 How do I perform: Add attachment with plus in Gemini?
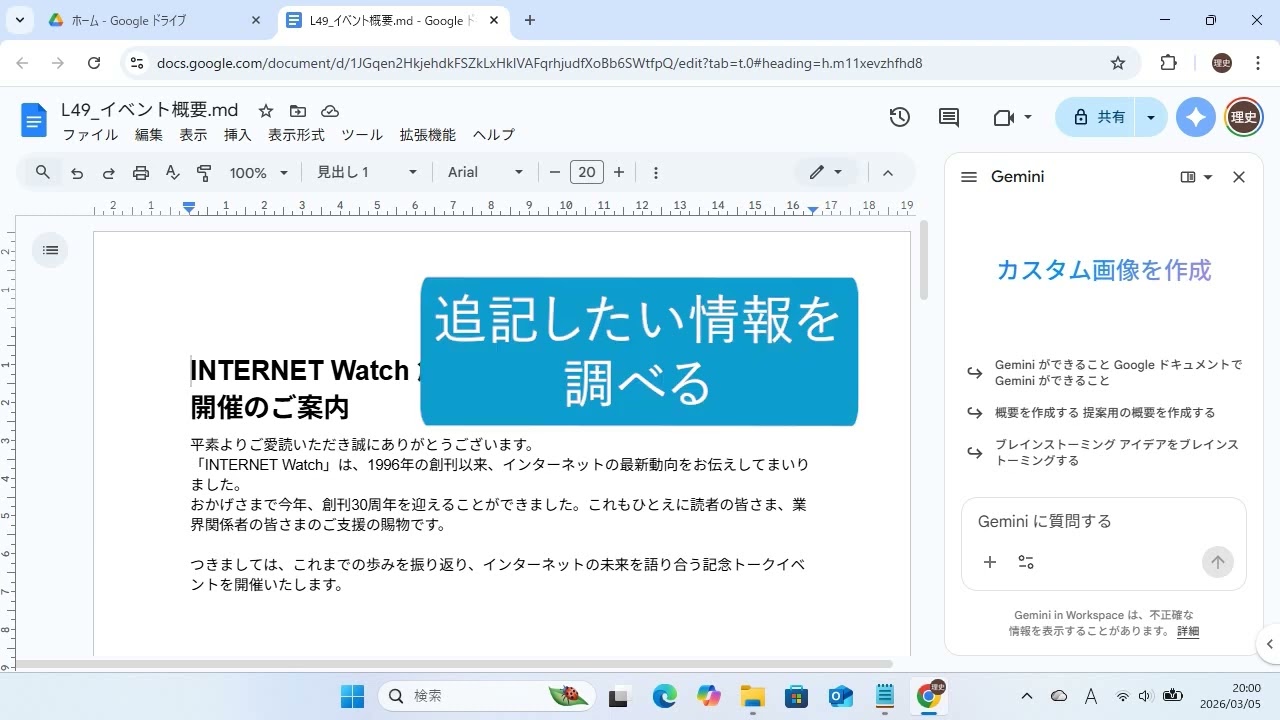click(990, 562)
